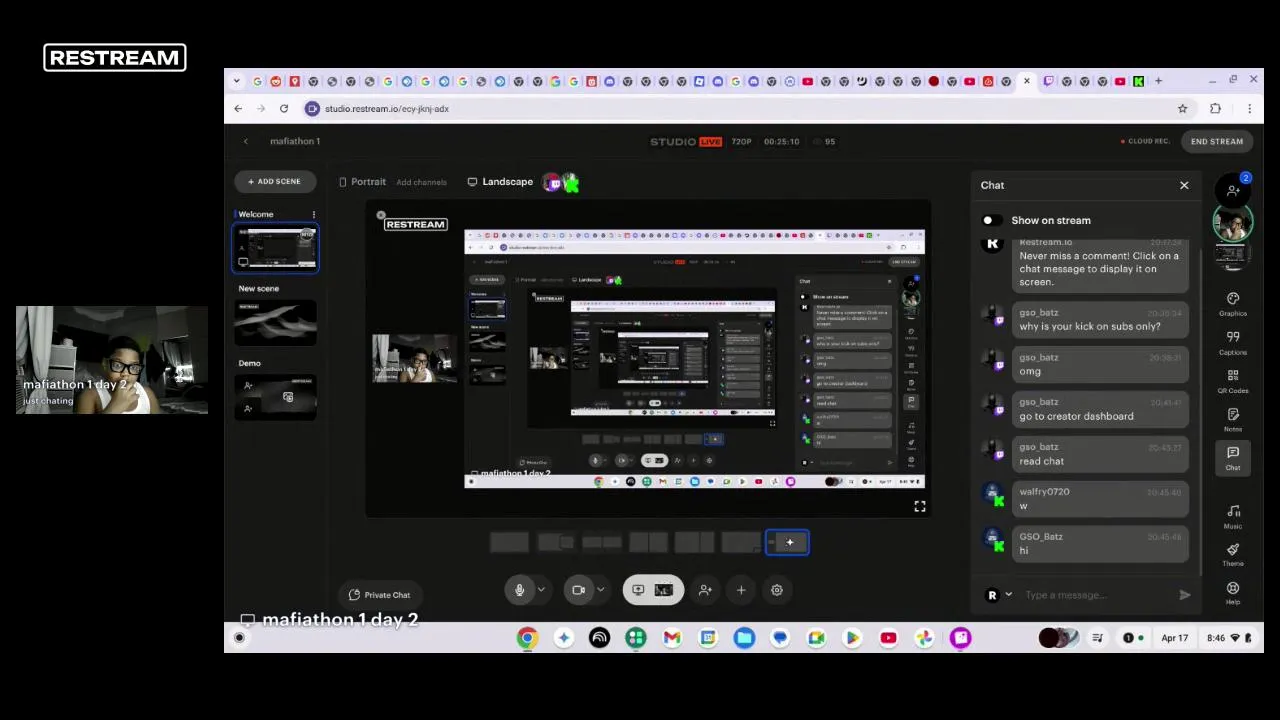Open the browser tab search chevron
The width and height of the screenshot is (1280, 720).
(x=237, y=81)
